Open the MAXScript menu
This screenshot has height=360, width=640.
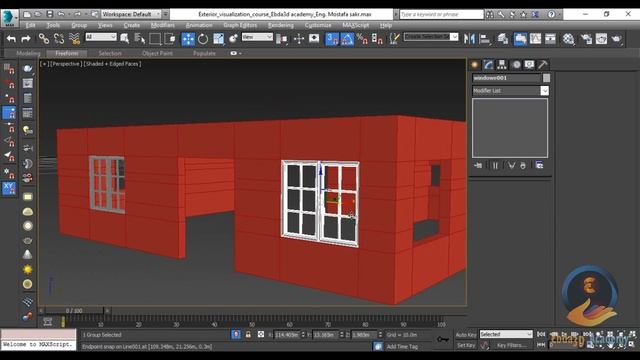click(356, 25)
